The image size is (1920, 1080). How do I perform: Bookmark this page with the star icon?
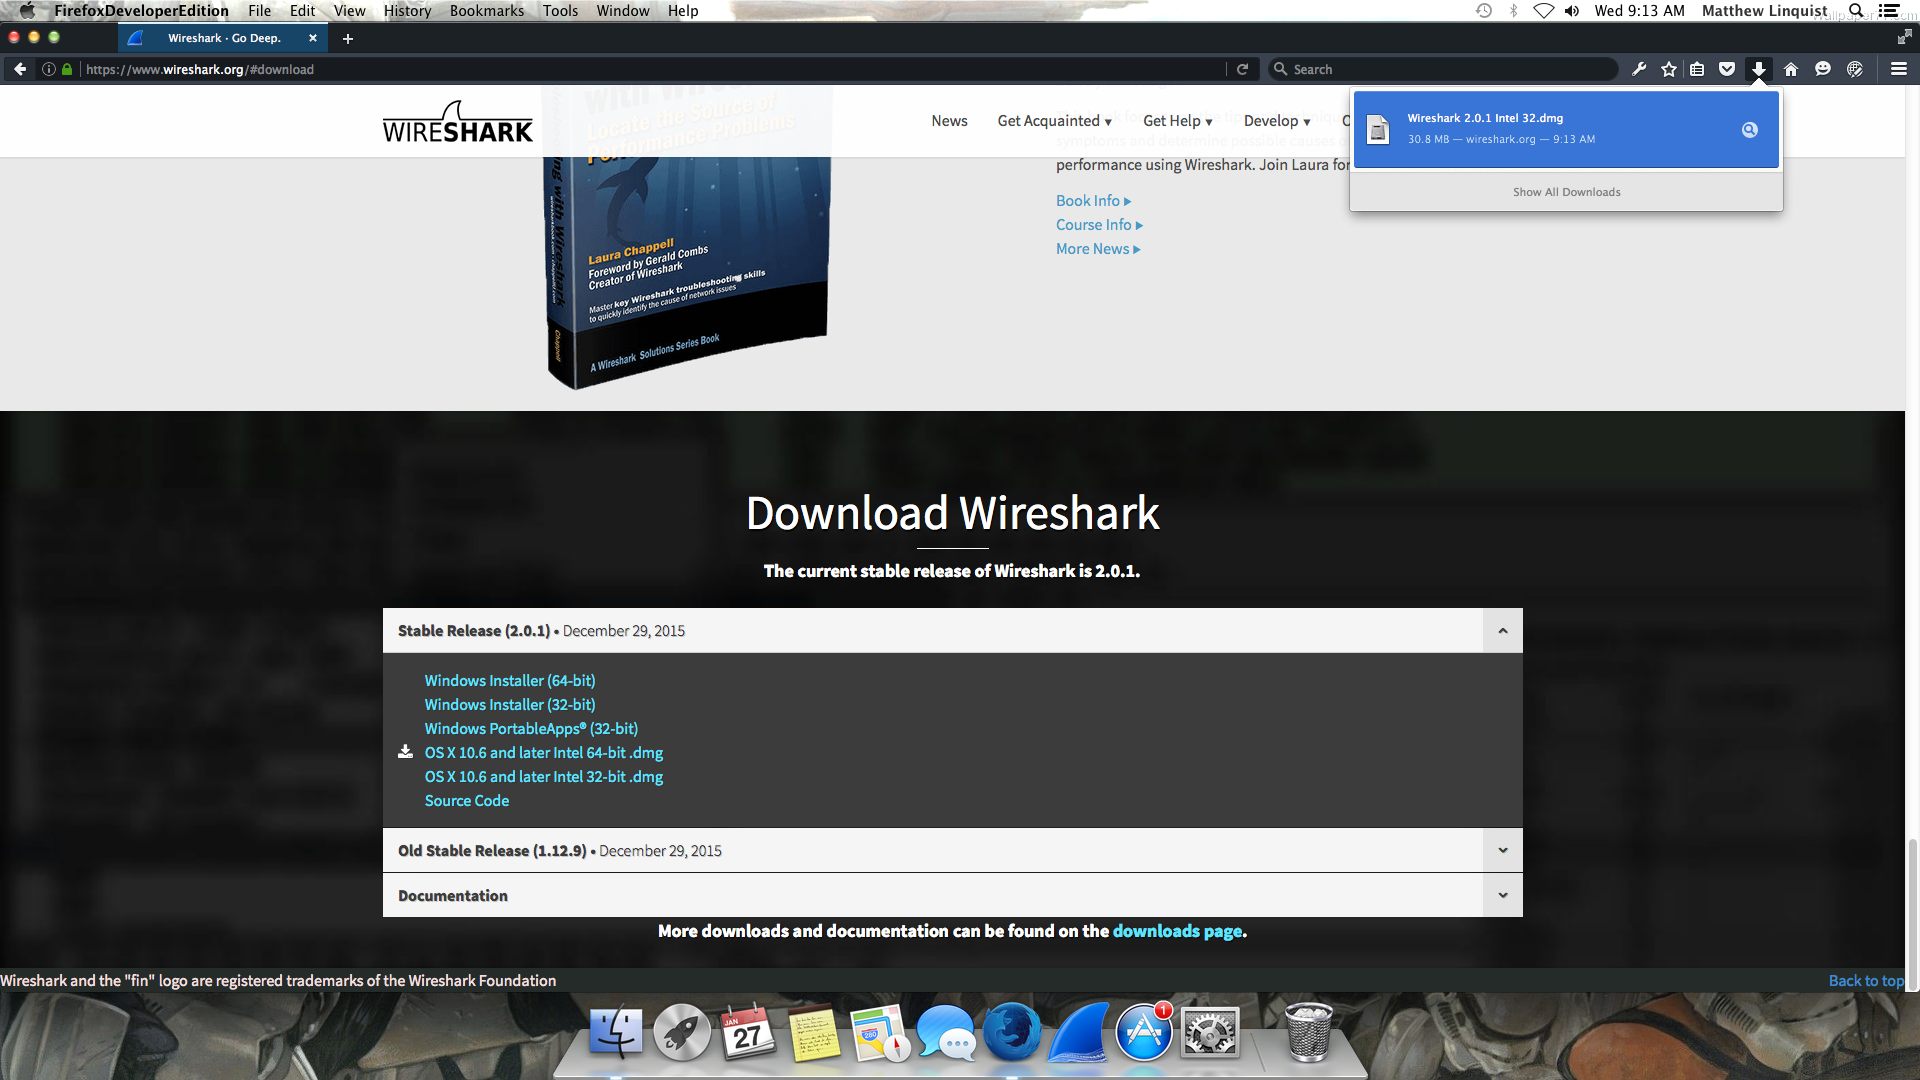coord(1669,69)
